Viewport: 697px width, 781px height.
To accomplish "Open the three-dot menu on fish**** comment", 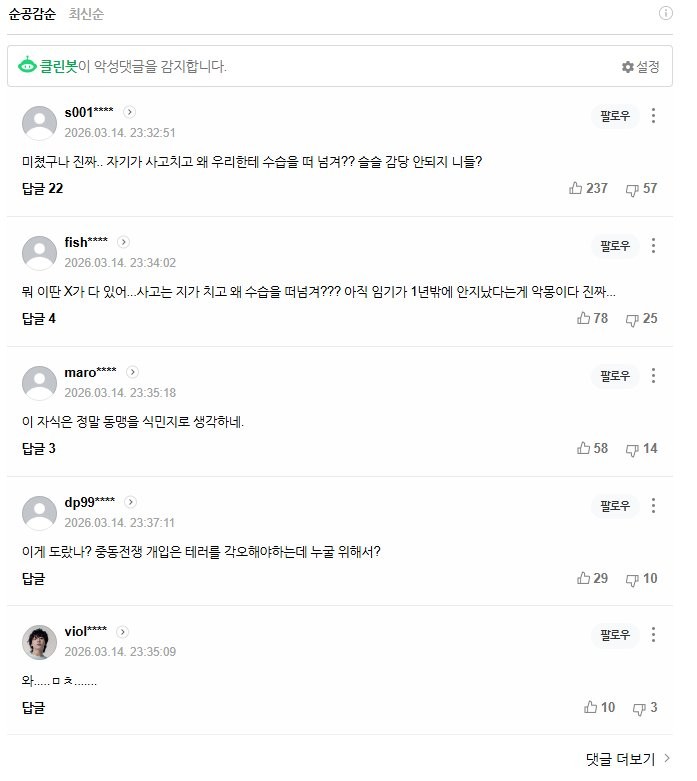I will [x=653, y=245].
